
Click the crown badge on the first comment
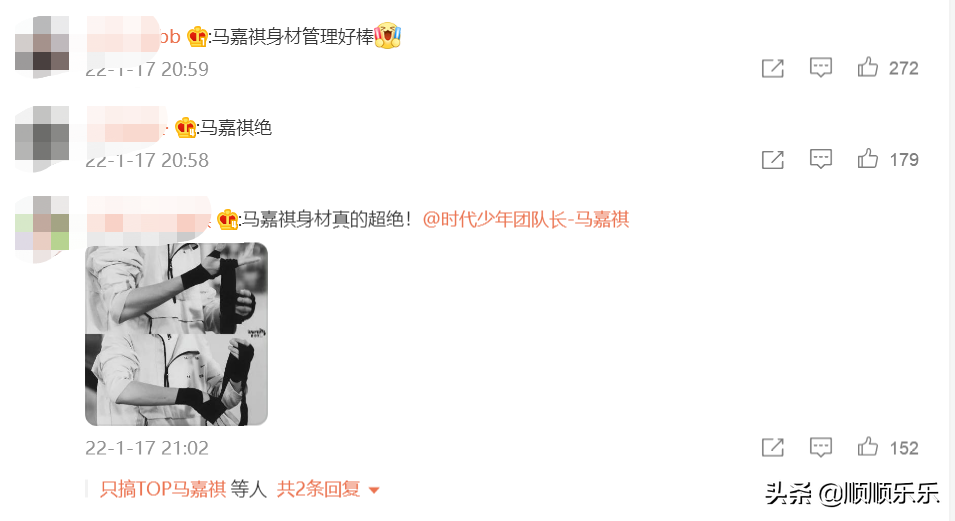coord(197,37)
